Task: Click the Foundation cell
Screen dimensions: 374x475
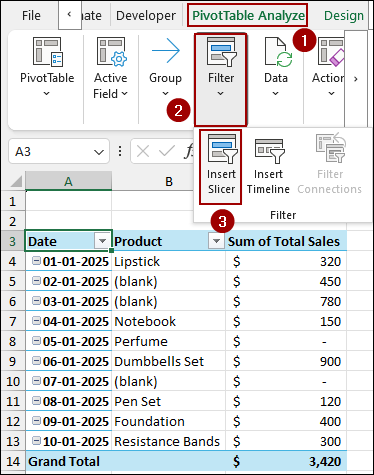Action: [x=169, y=421]
